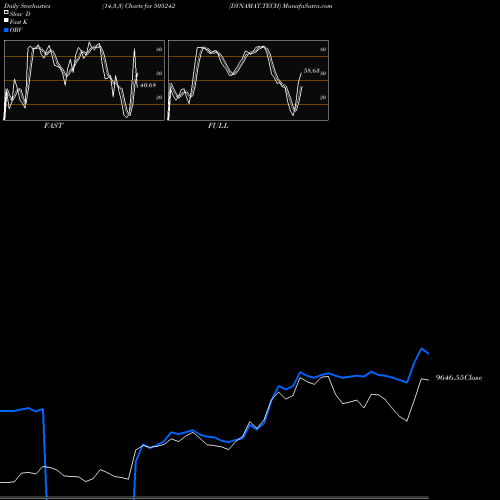Click the 'FAST' chart caption
Image resolution: width=500 pixels, height=500 pixels.
point(53,126)
